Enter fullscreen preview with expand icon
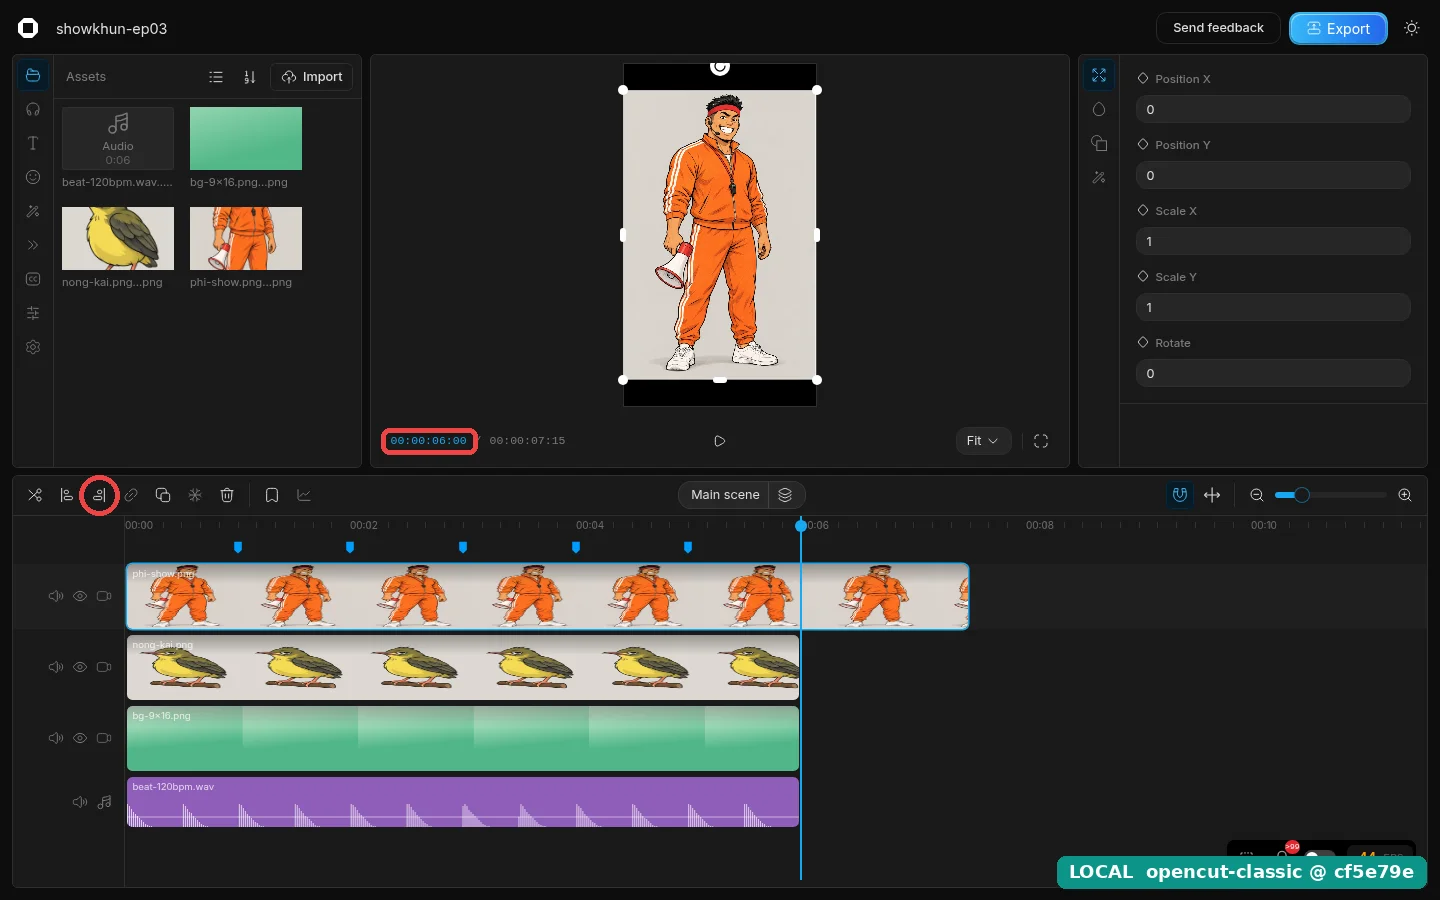The image size is (1440, 900). 1041,441
